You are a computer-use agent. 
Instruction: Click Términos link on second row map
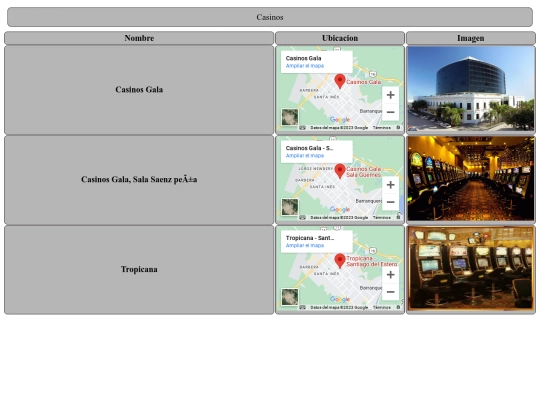click(x=382, y=218)
